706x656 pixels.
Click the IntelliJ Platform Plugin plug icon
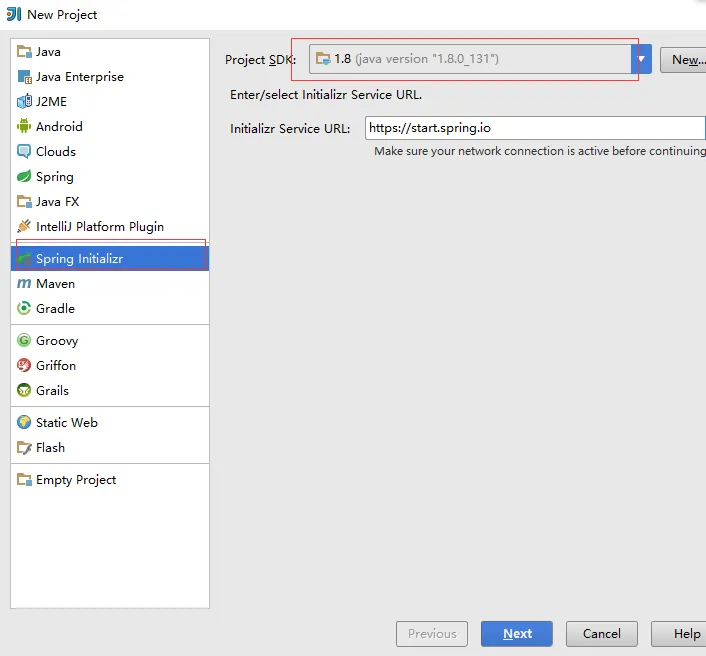click(x=24, y=226)
